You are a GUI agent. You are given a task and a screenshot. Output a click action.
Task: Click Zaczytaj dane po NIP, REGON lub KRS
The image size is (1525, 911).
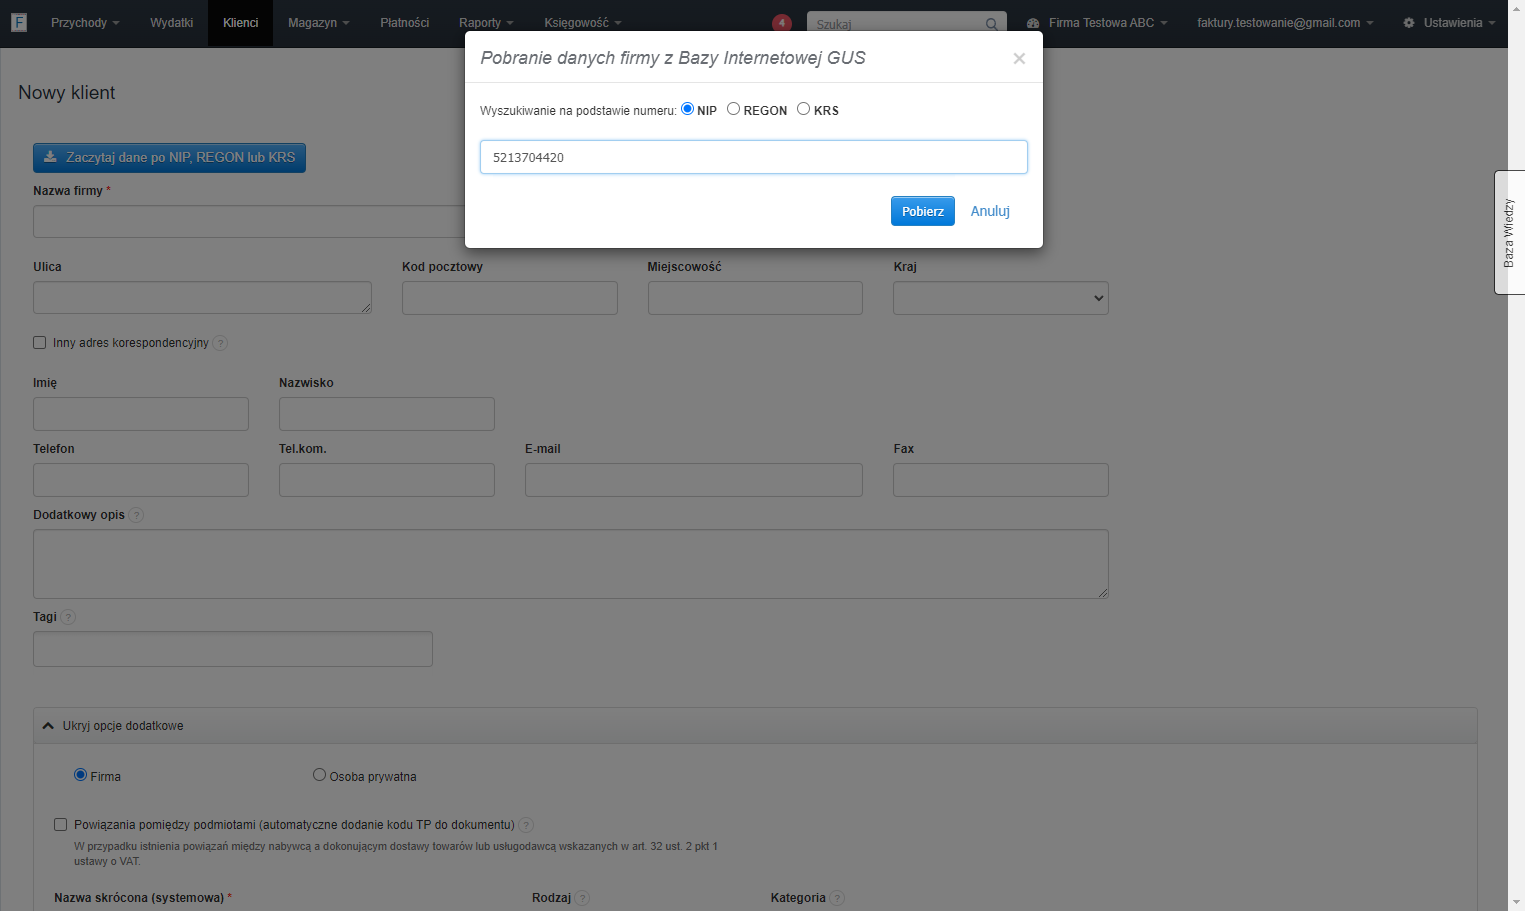pyautogui.click(x=170, y=158)
